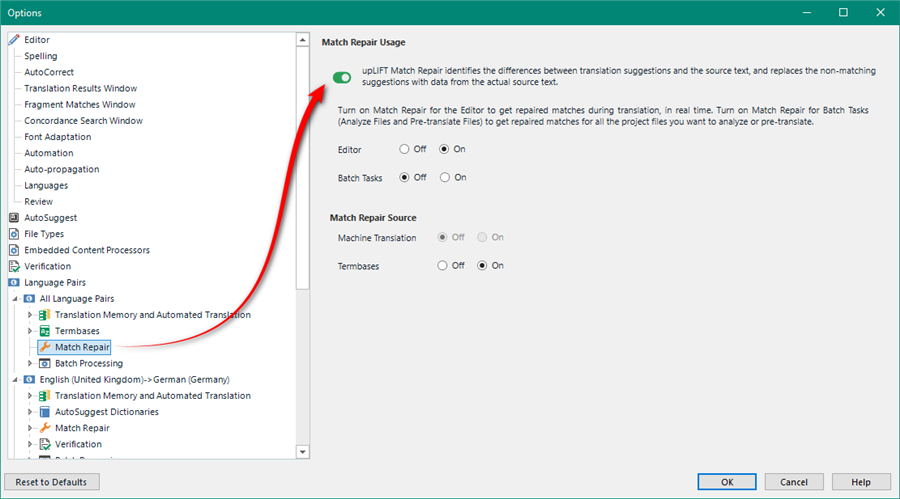
Task: Click the Embedded Content Processors icon
Action: [x=14, y=250]
